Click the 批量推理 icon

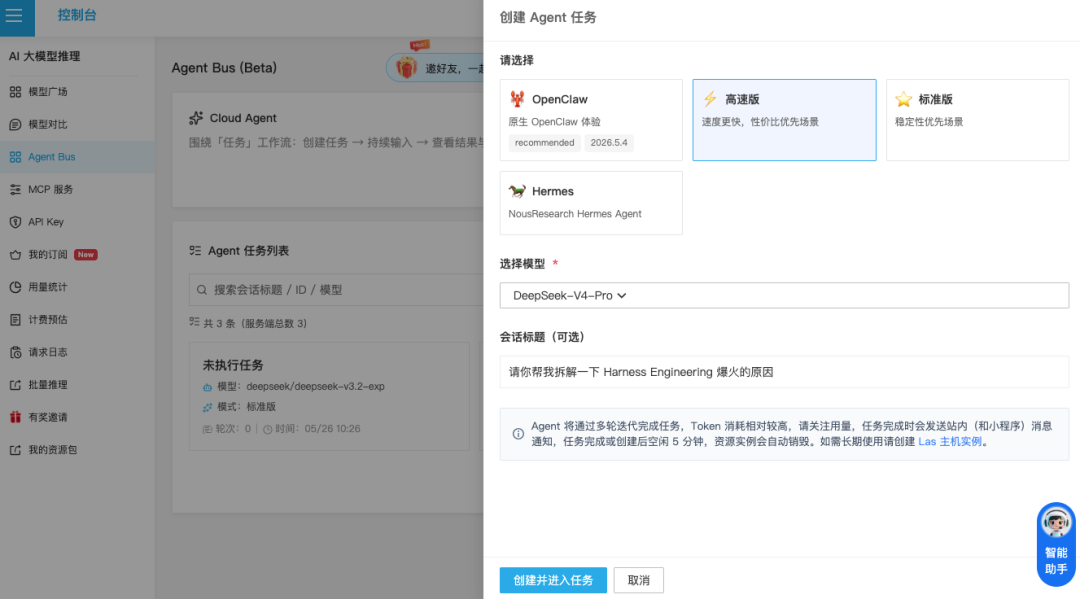tap(15, 385)
